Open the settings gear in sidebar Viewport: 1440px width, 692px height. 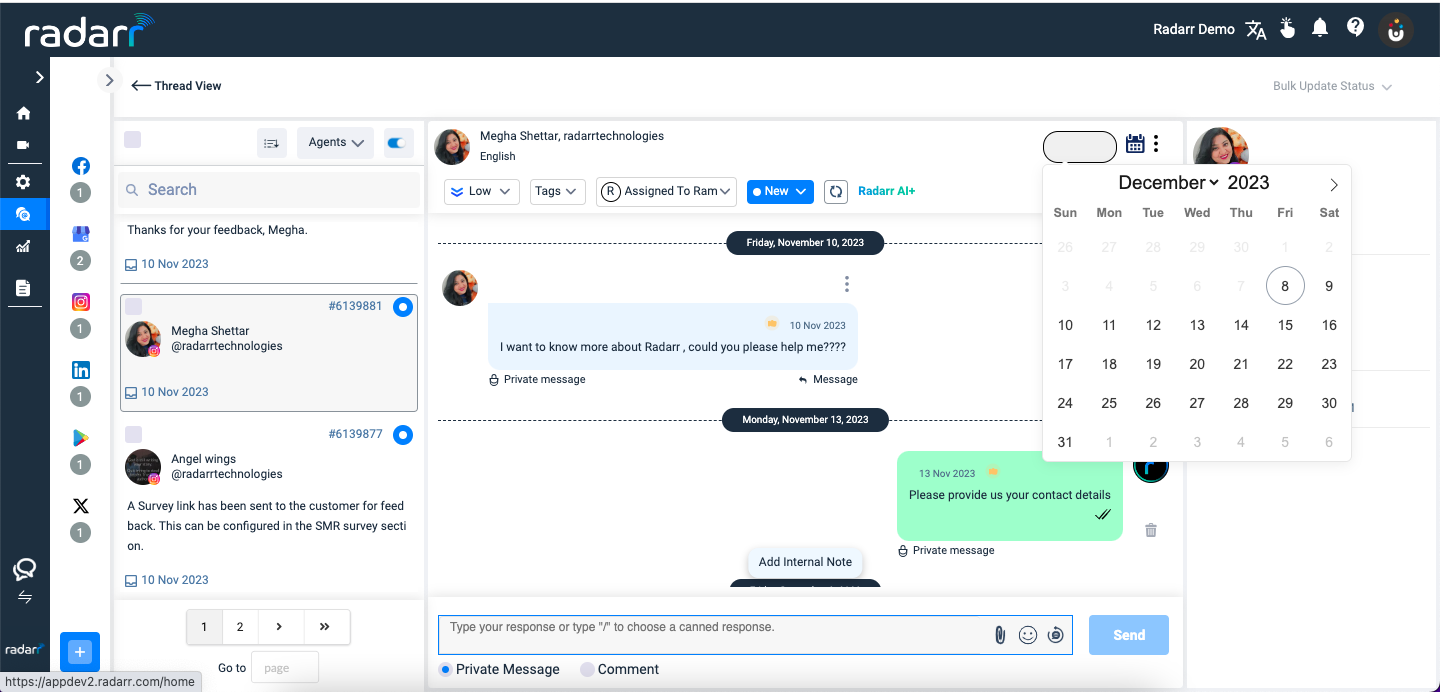point(23,182)
